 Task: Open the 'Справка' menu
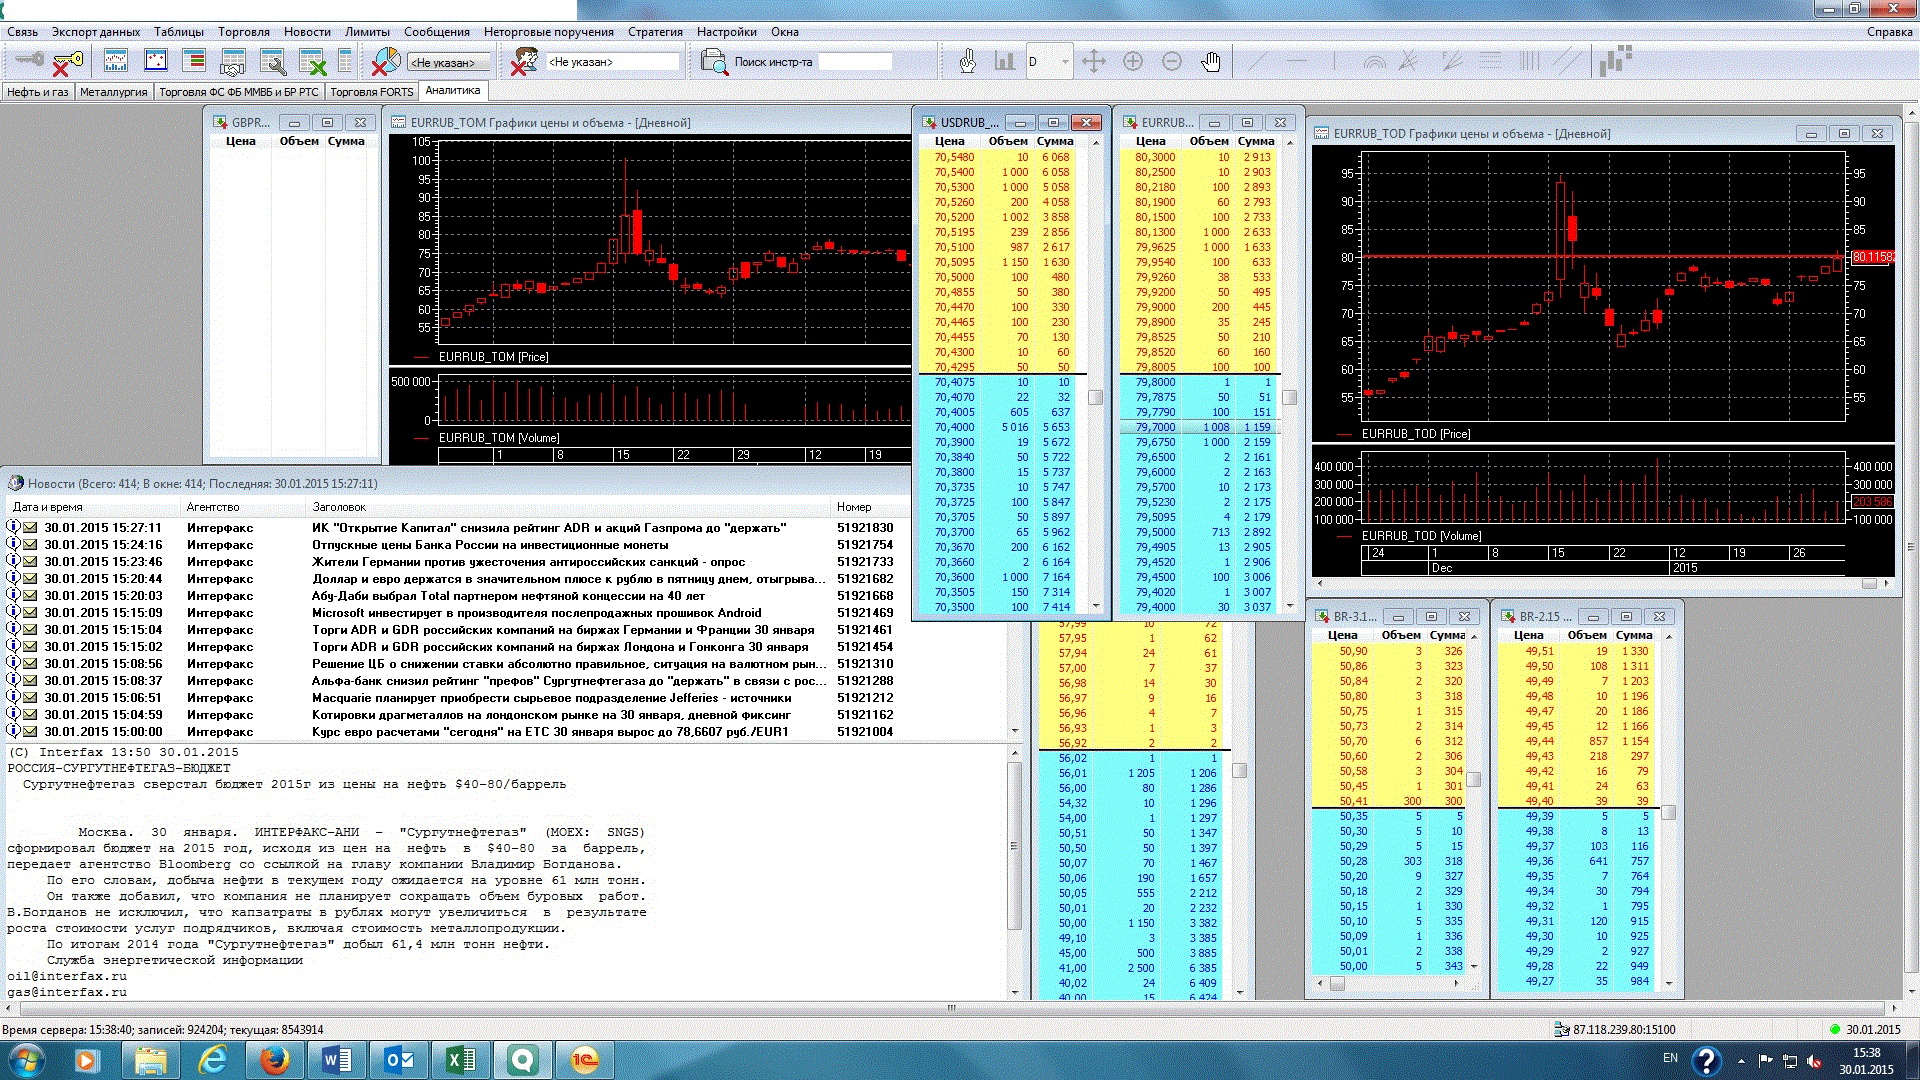[1889, 32]
